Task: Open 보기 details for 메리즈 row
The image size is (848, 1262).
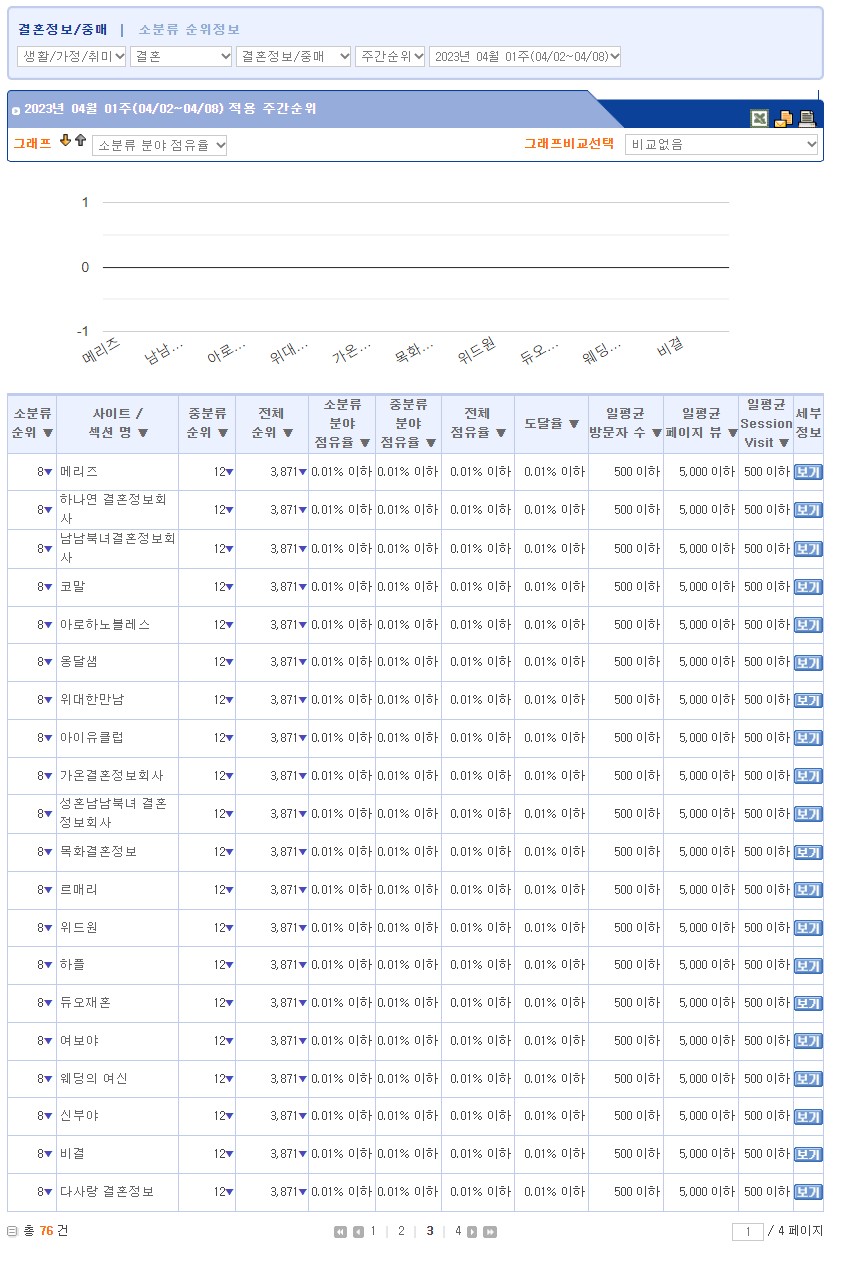Action: 807,473
